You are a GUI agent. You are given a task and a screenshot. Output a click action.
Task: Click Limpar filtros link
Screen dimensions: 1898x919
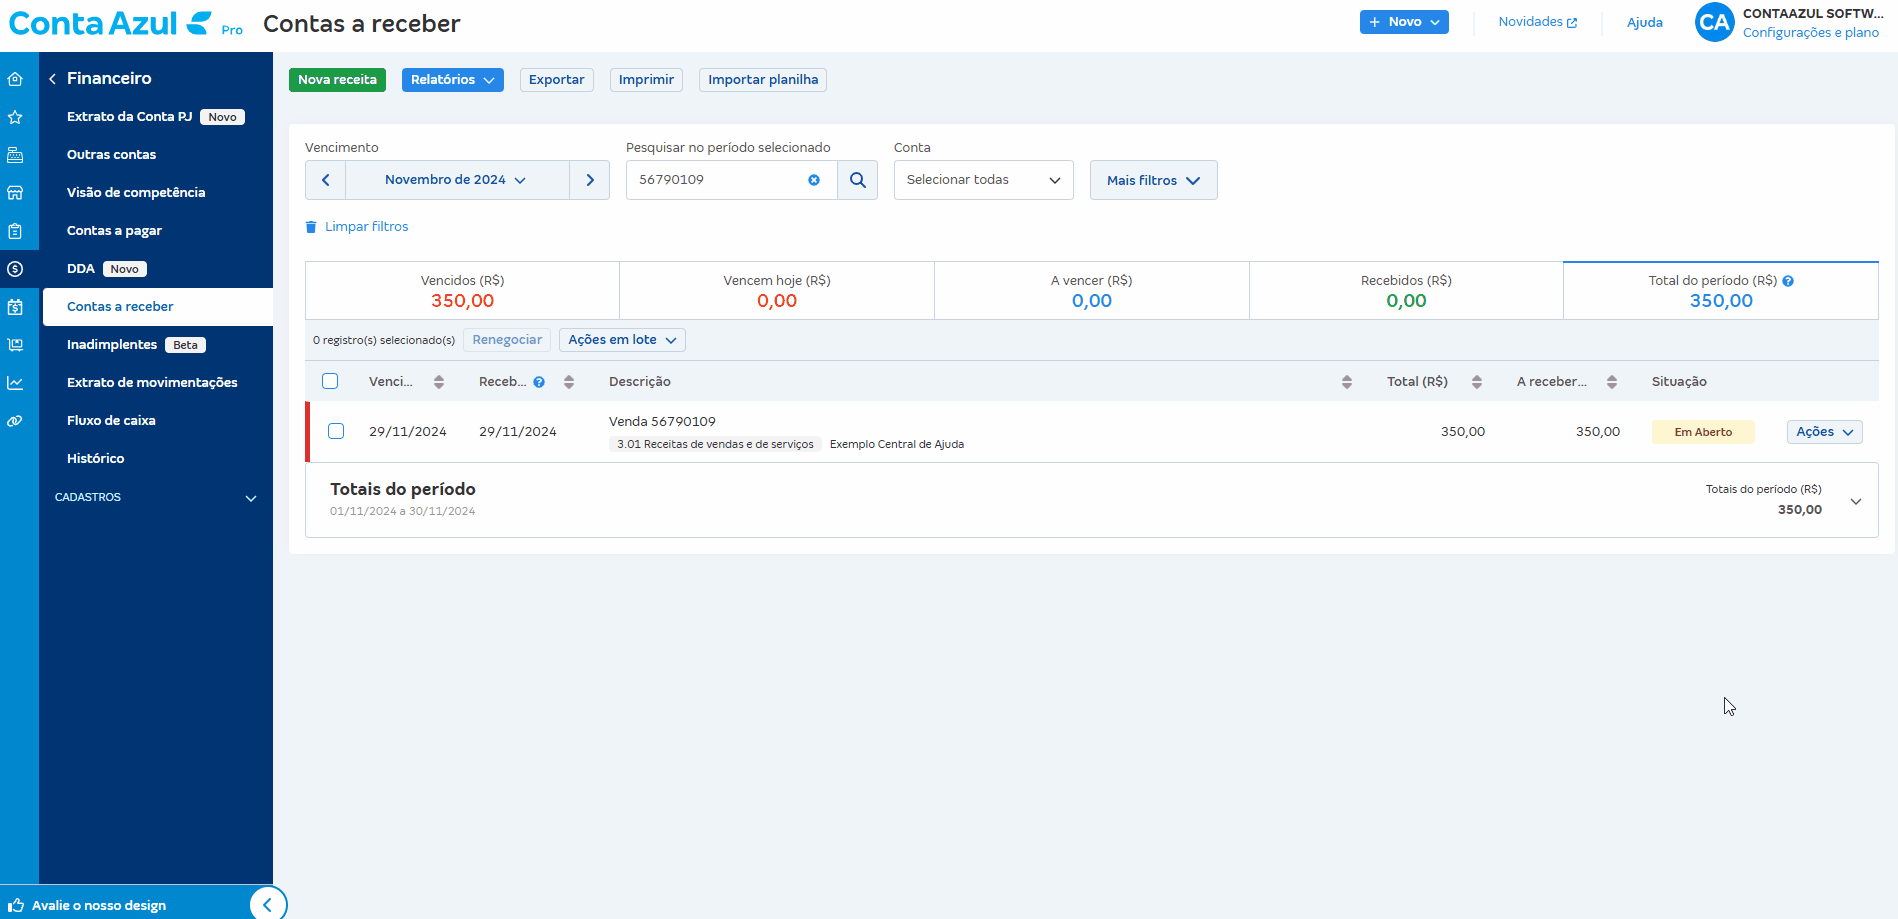pos(366,227)
